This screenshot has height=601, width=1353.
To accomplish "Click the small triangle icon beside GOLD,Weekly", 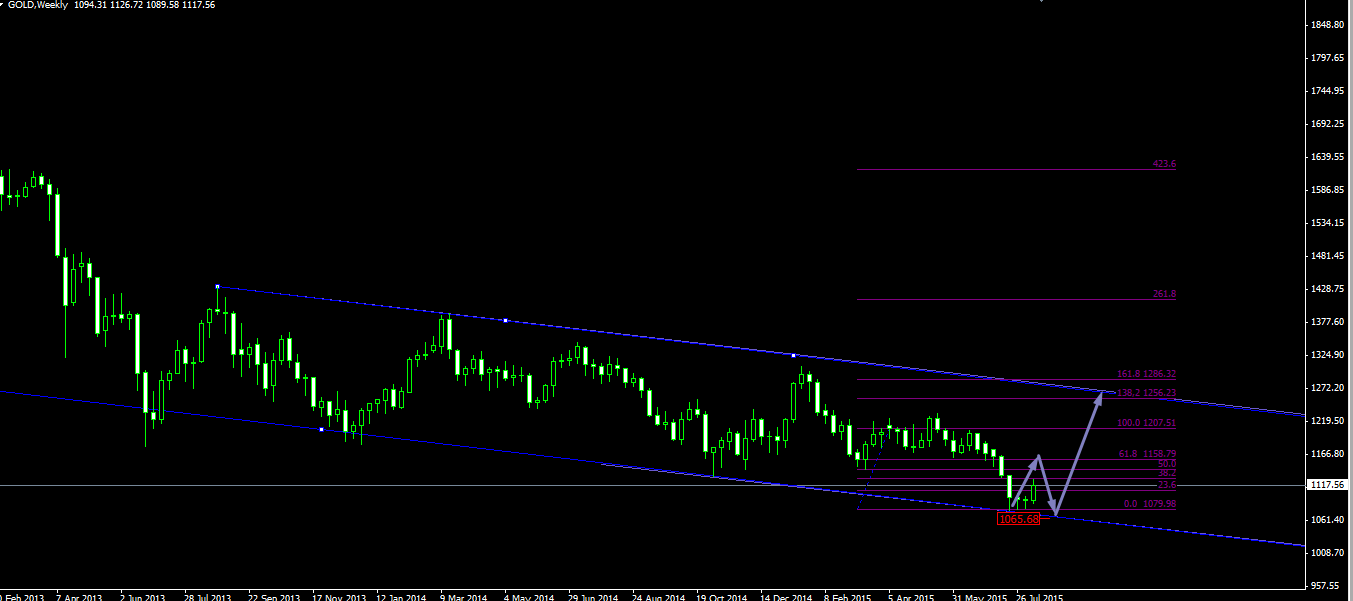I will click(3, 4).
